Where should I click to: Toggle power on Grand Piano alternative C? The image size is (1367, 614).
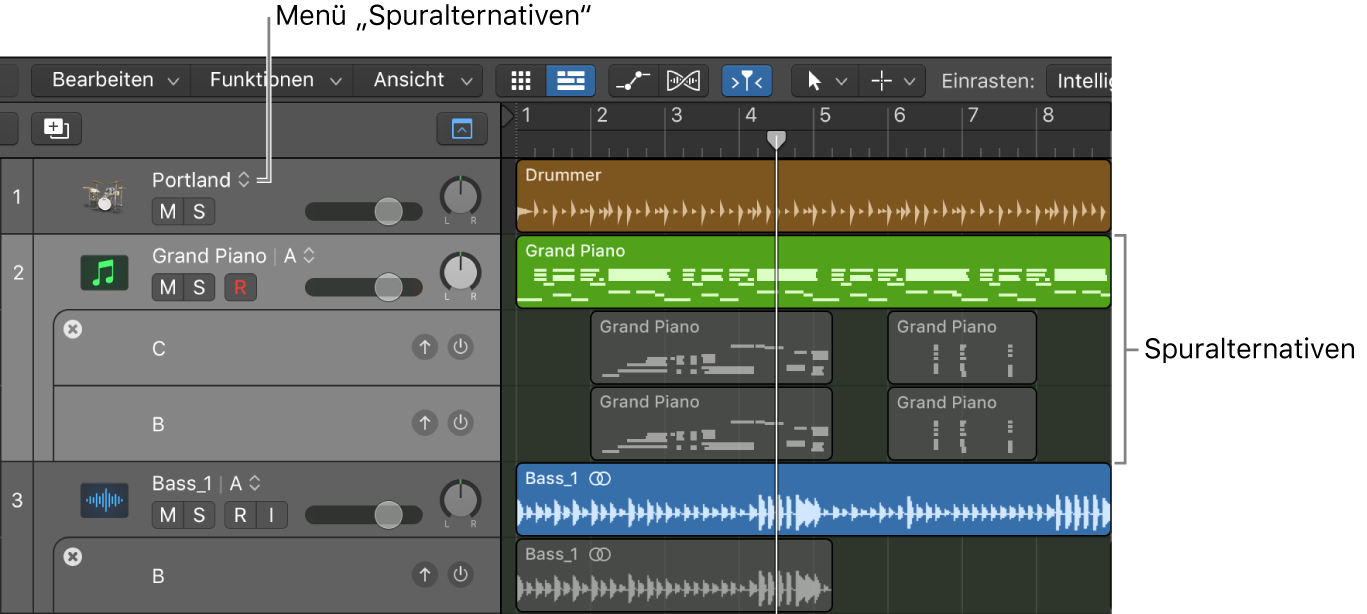point(460,347)
